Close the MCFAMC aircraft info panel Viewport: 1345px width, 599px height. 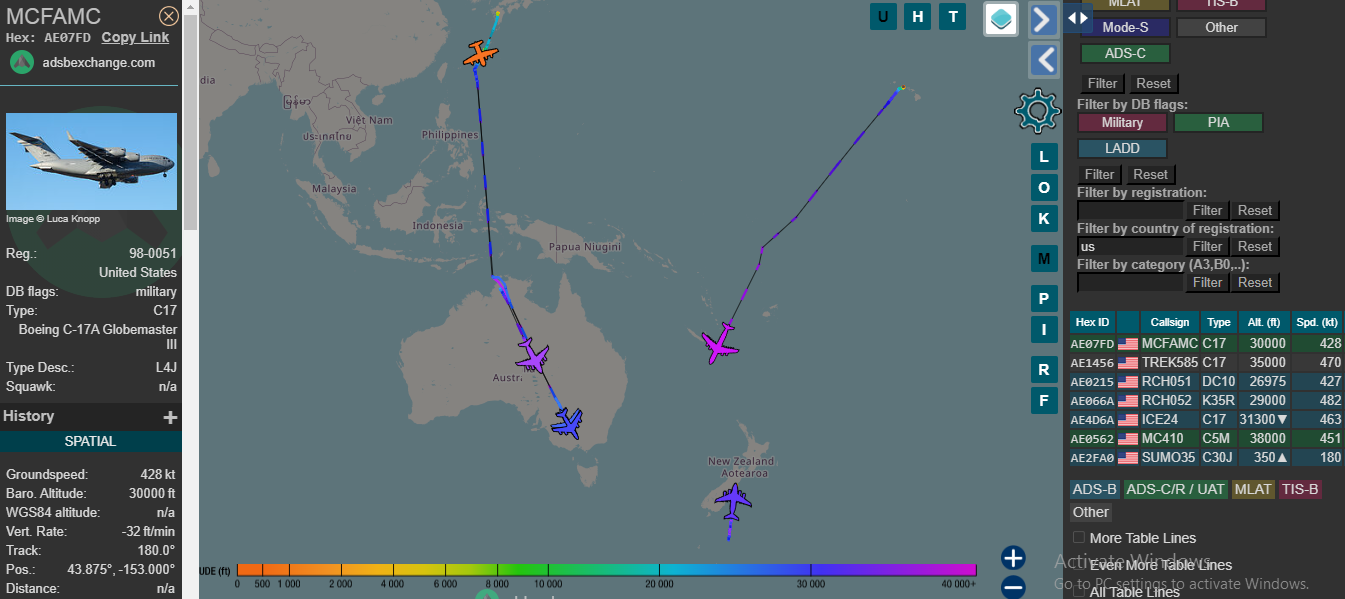169,16
